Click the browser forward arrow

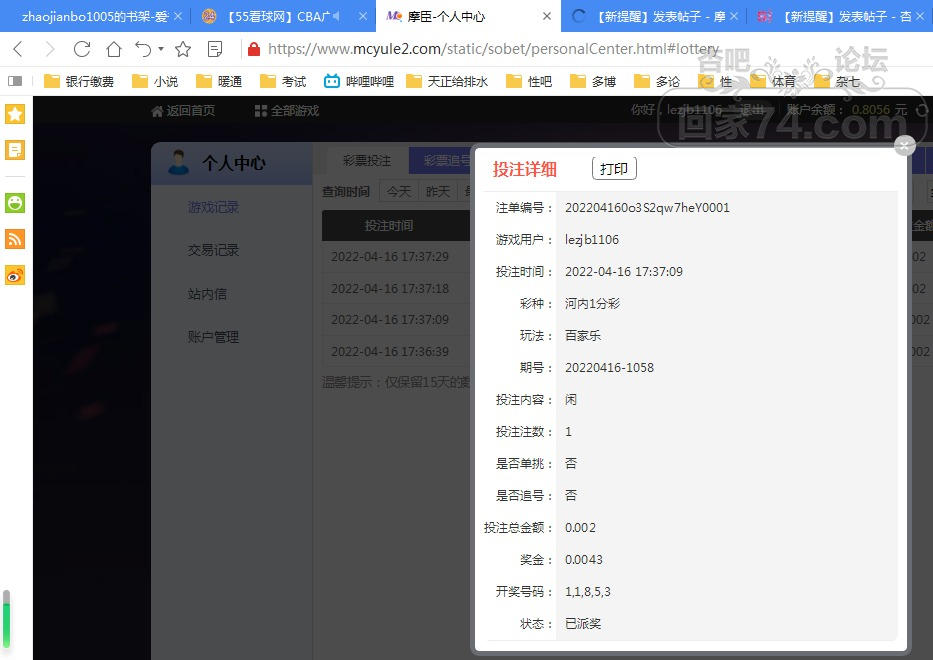50,49
